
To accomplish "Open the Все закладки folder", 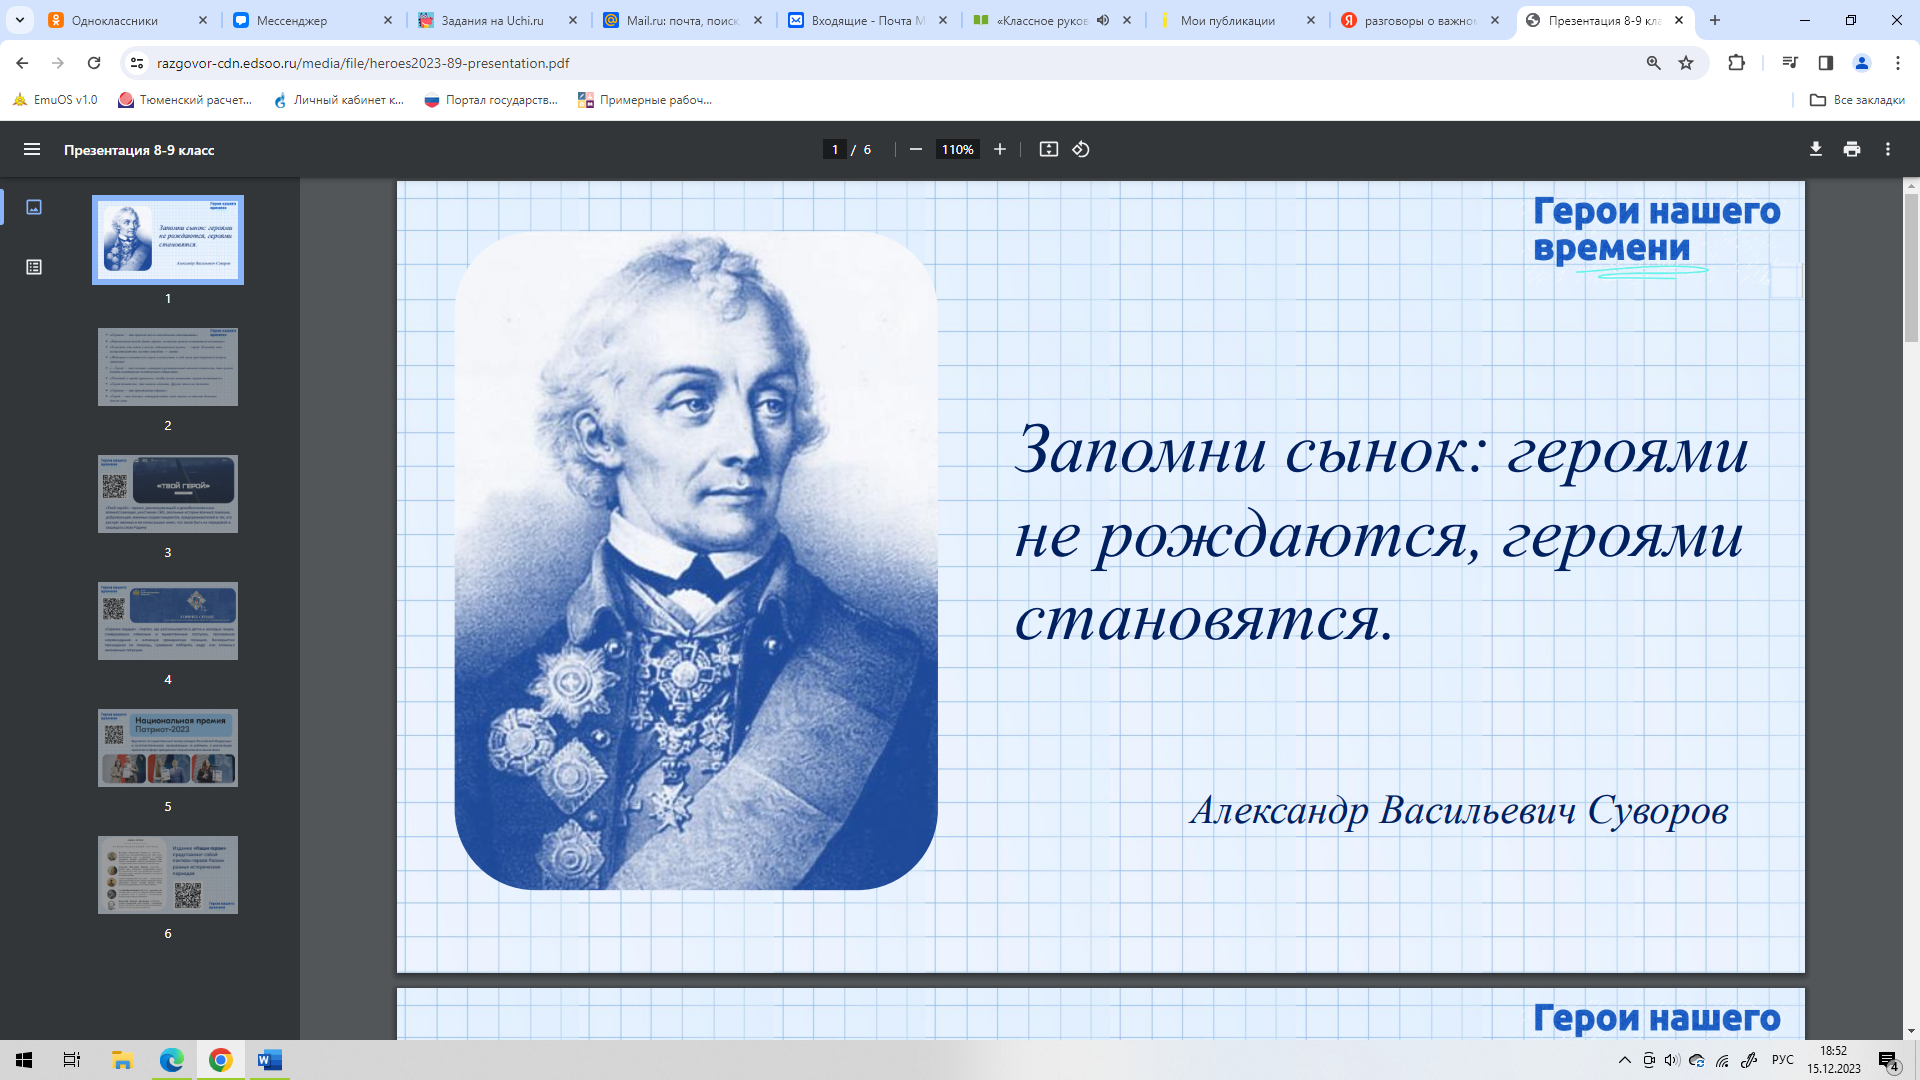I will pyautogui.click(x=1857, y=100).
